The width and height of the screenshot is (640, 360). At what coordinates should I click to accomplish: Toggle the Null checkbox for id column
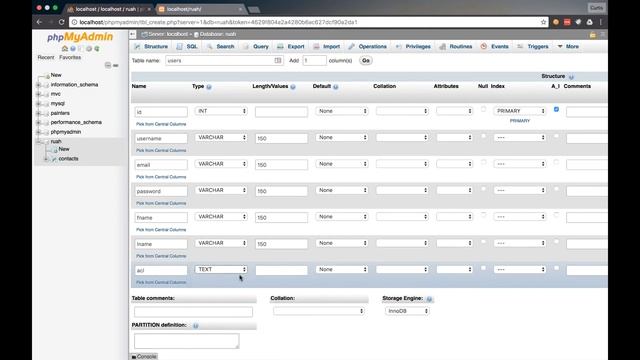[x=483, y=109]
